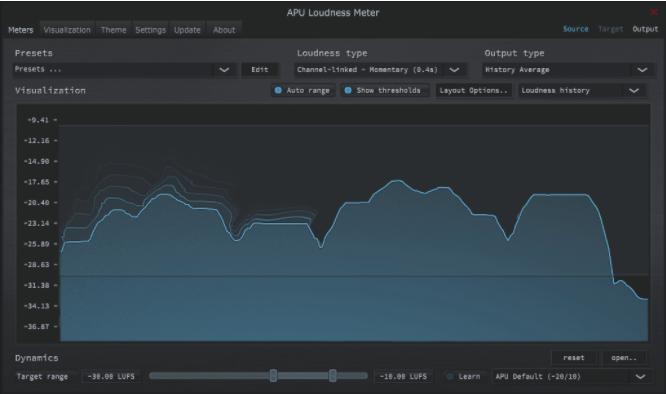Click the Output type chevron arrow

pyautogui.click(x=642, y=70)
